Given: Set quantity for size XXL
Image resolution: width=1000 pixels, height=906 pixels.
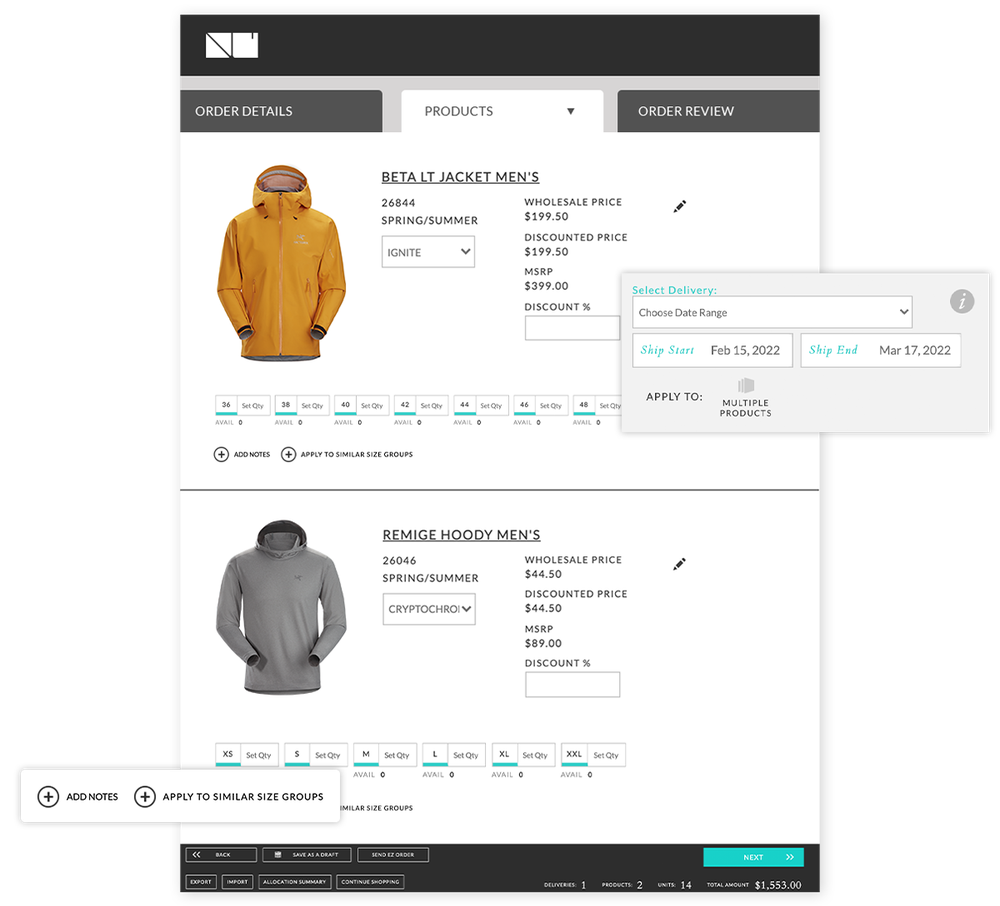Looking at the screenshot, I should (x=606, y=755).
